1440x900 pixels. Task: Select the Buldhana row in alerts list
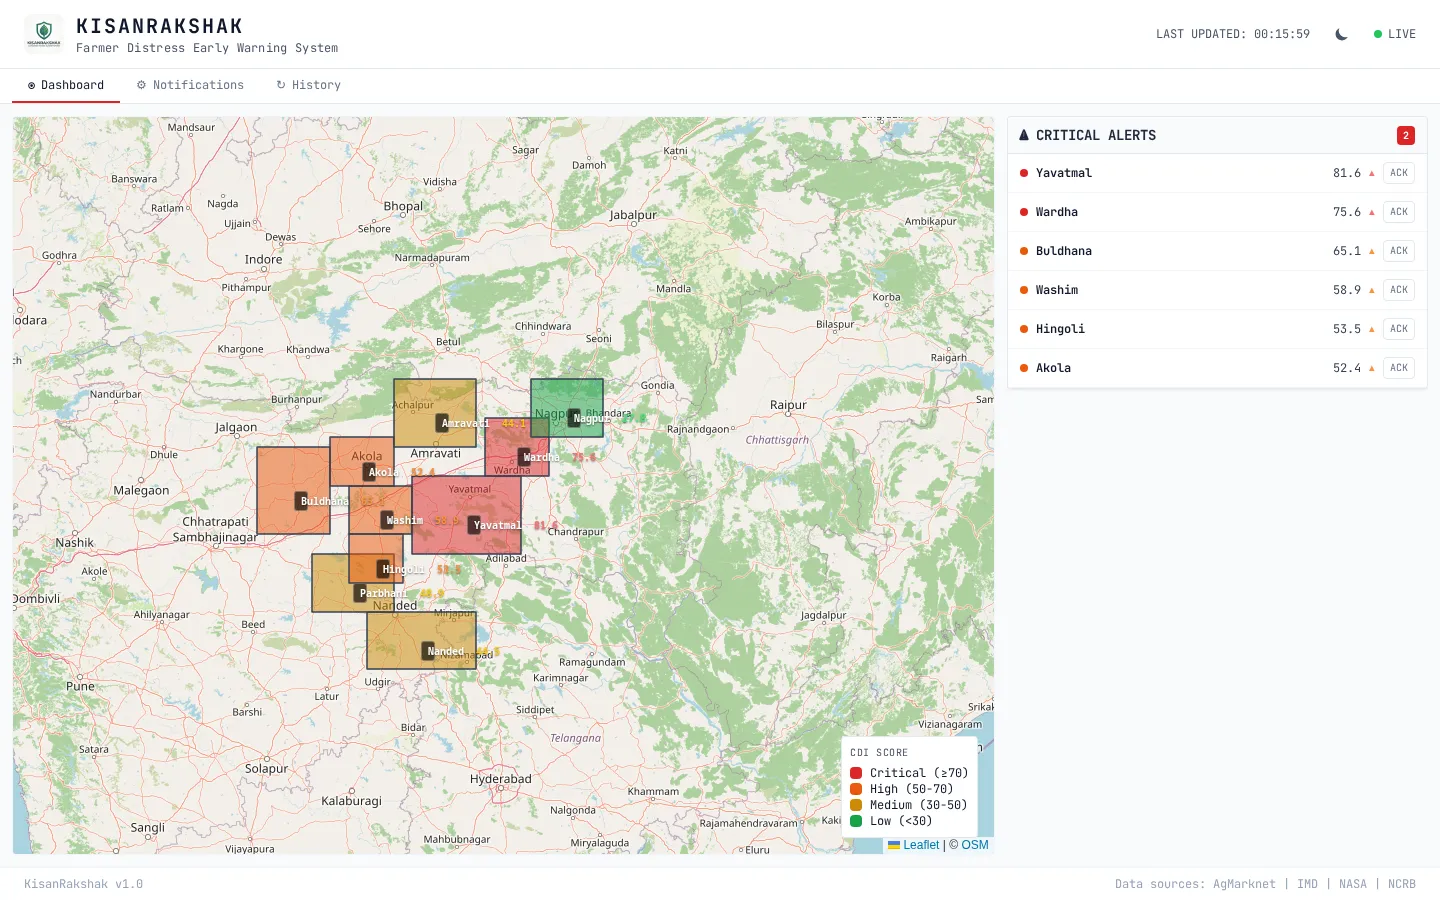pos(1217,251)
